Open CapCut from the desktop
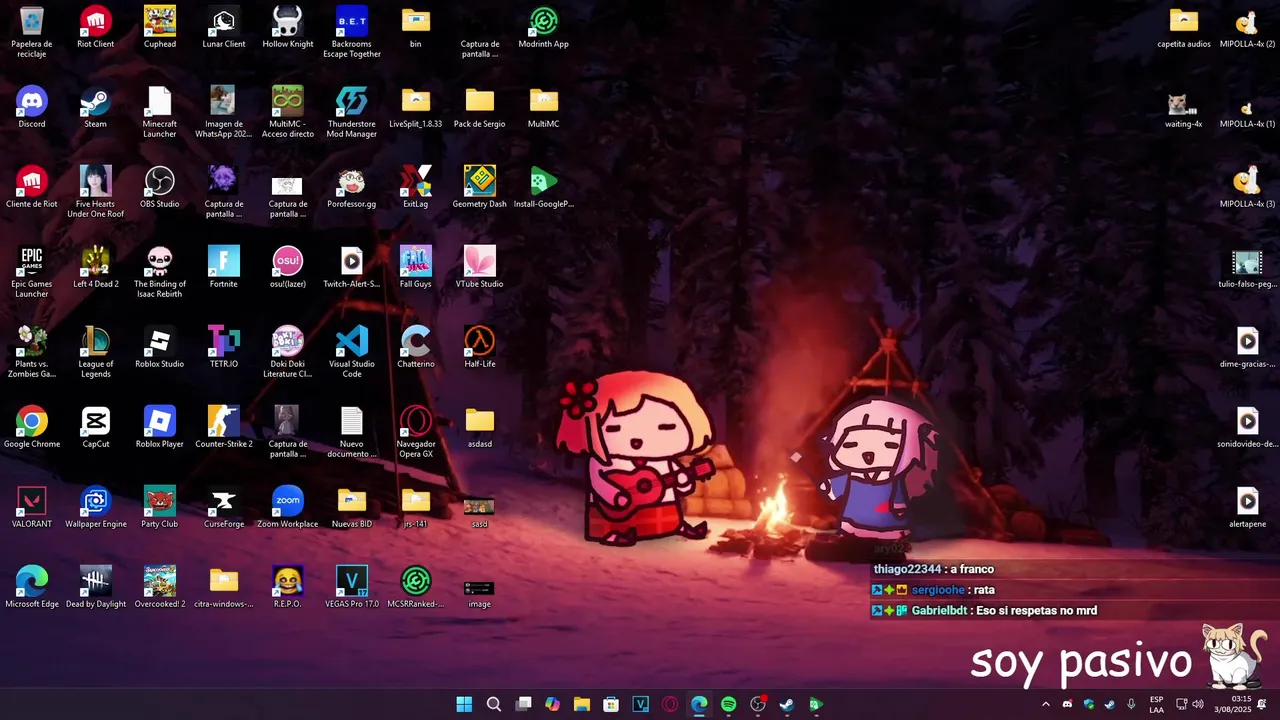The image size is (1280, 720). point(96,427)
